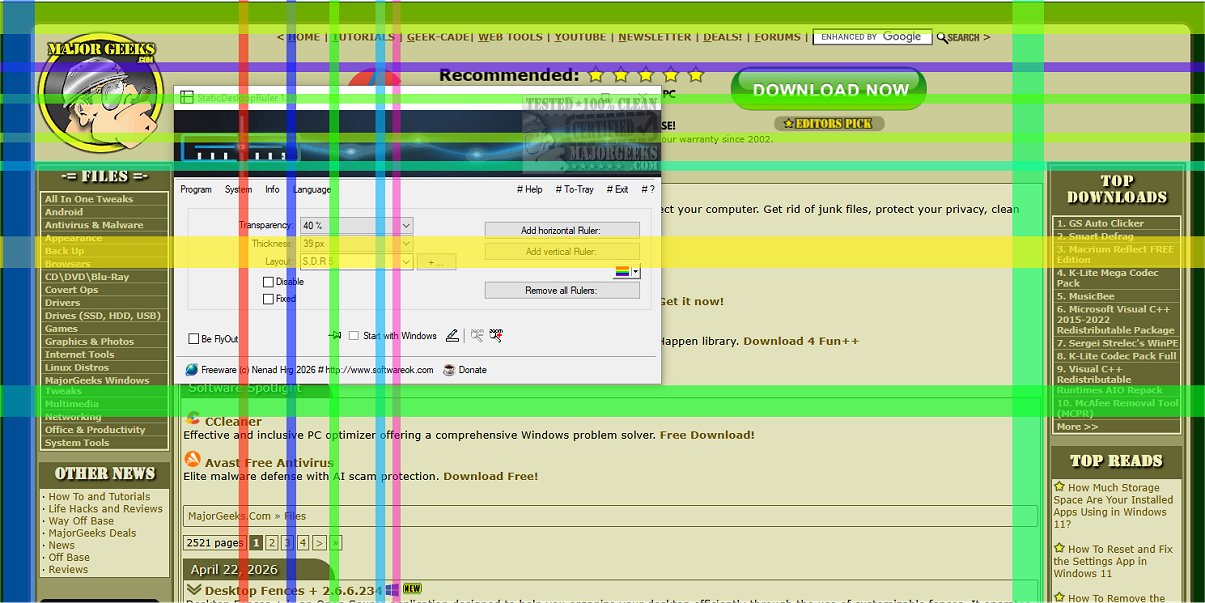Open FORUMS in top navigation
Screen dimensions: 1205x603
pyautogui.click(x=778, y=37)
